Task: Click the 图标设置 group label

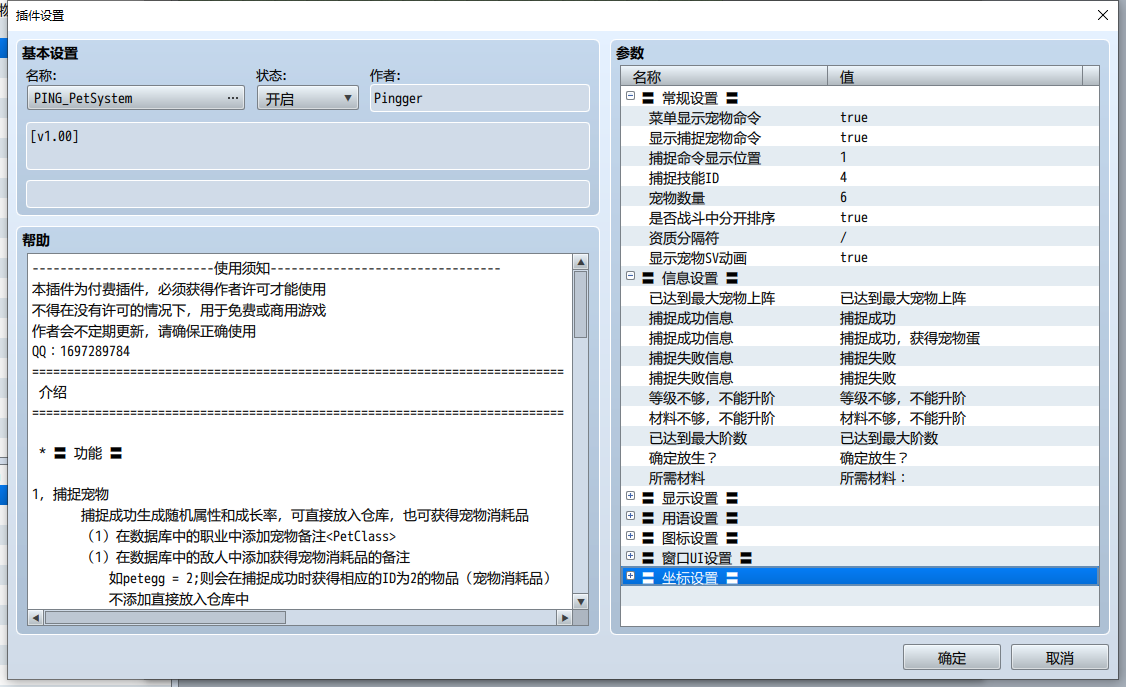Action: (689, 538)
